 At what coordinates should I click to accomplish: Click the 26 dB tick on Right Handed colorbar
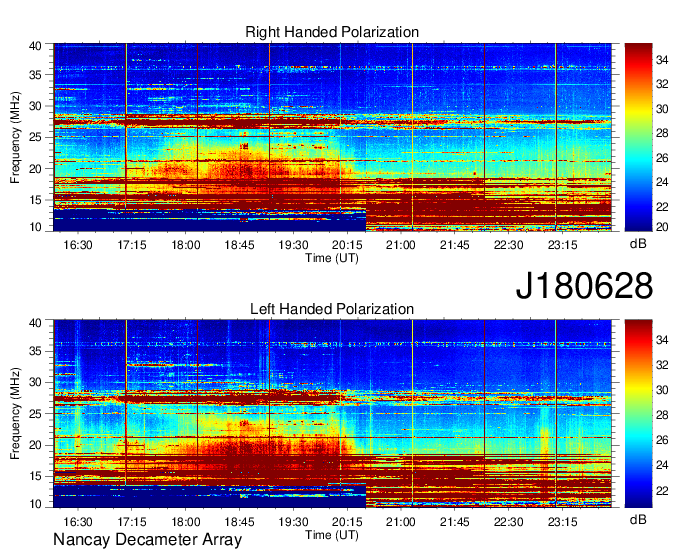(662, 158)
